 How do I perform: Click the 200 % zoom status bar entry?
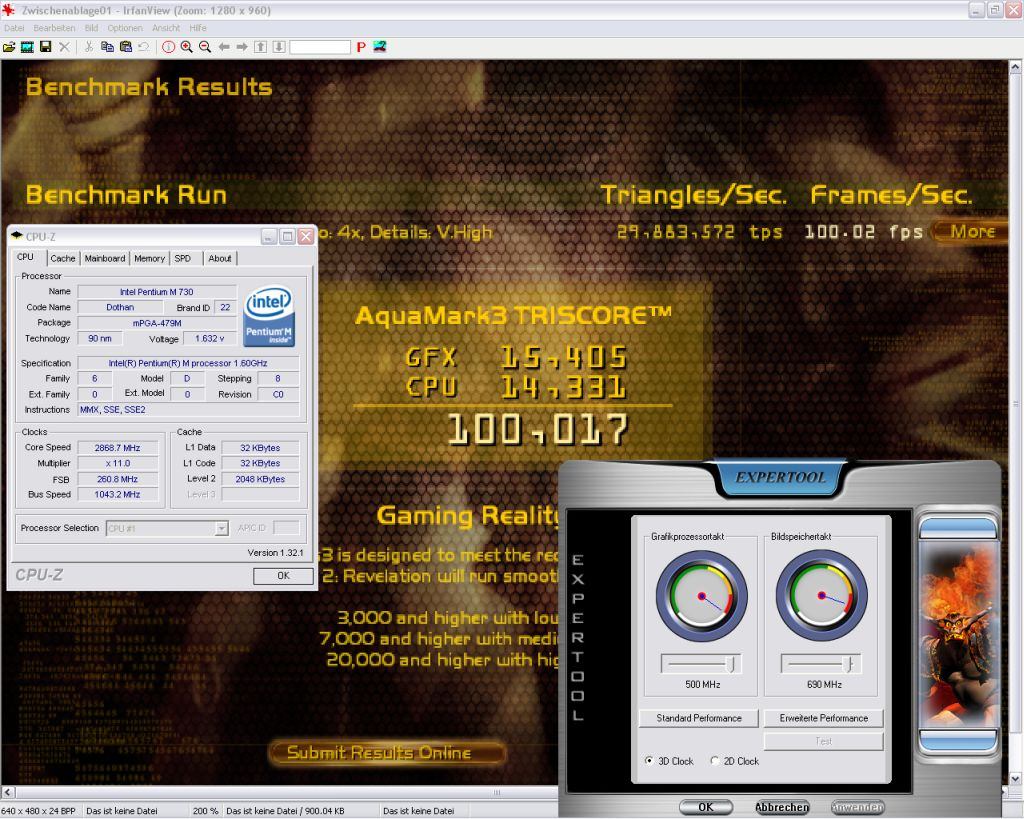click(205, 811)
